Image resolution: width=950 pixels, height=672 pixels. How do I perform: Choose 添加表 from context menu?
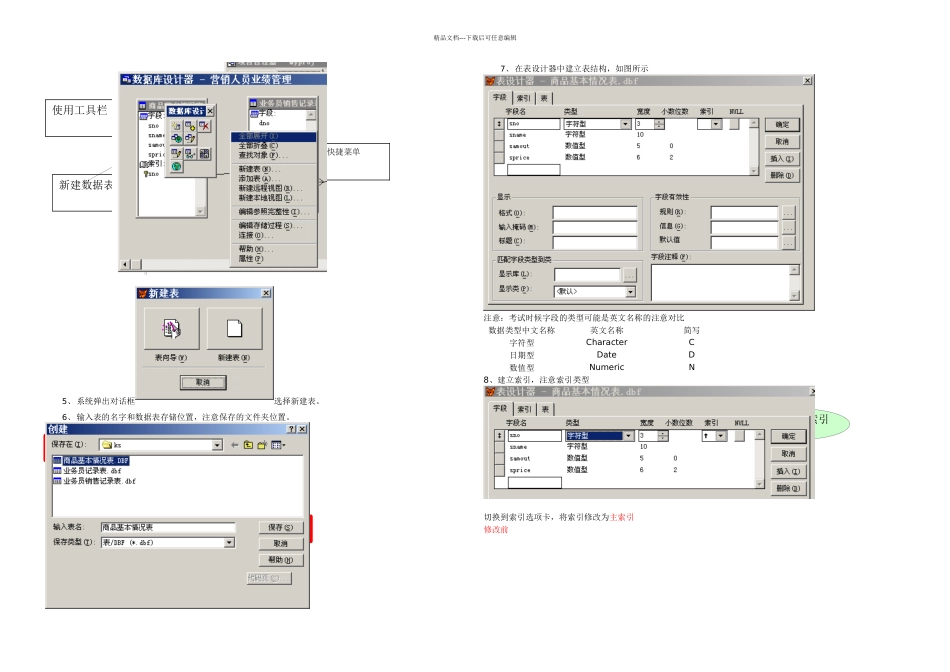tap(274, 179)
